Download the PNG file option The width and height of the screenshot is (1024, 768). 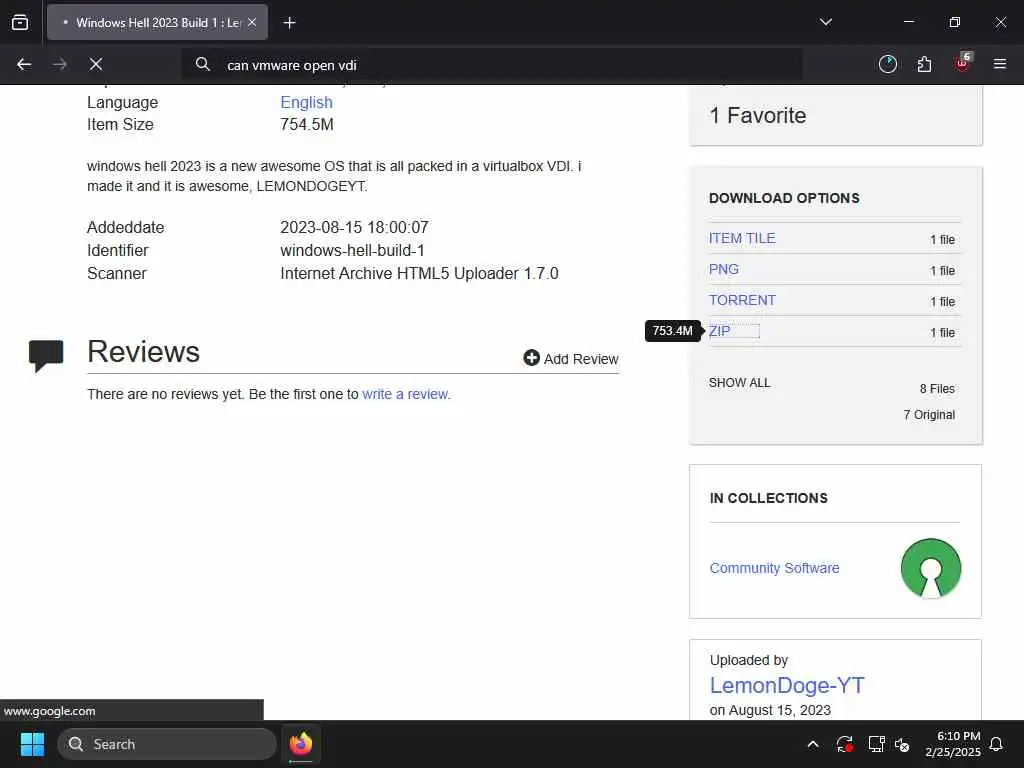[724, 269]
